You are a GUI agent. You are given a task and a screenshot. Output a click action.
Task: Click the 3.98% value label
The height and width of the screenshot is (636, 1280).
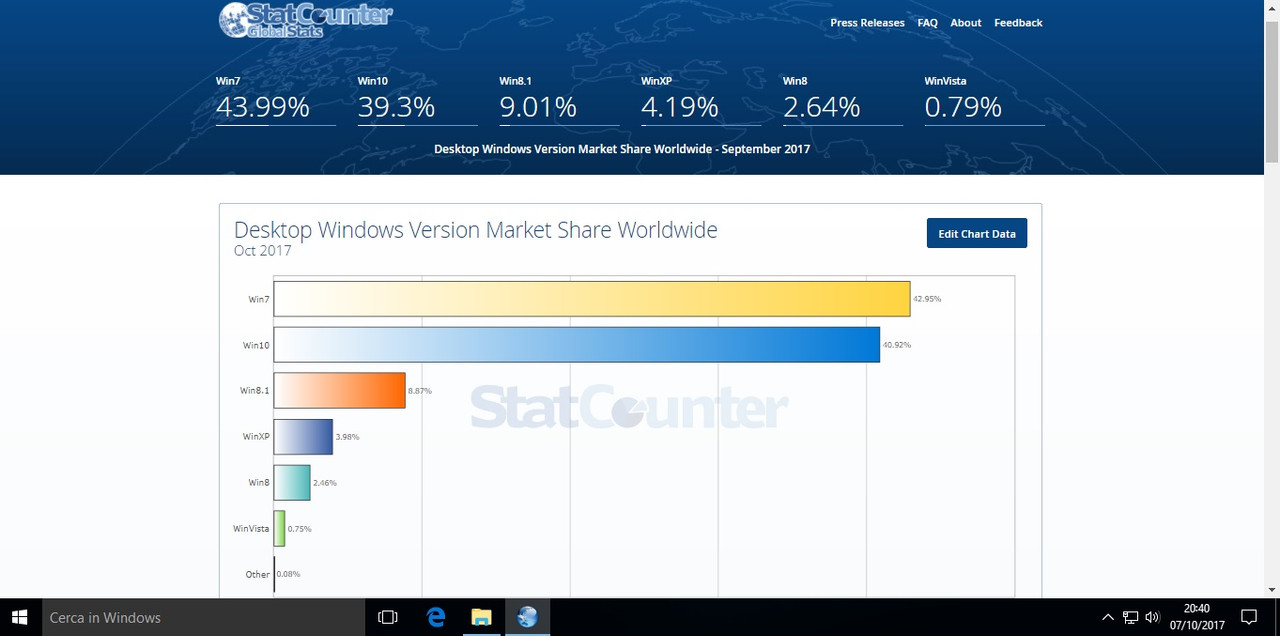coord(347,437)
